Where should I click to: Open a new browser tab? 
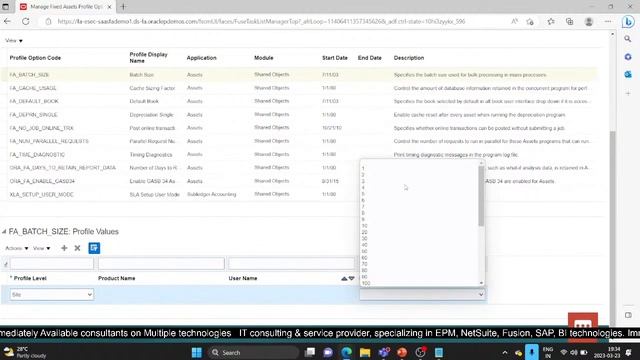point(123,7)
